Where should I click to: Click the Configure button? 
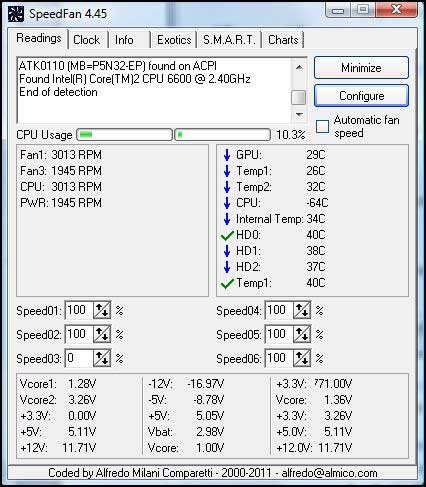pyautogui.click(x=361, y=96)
